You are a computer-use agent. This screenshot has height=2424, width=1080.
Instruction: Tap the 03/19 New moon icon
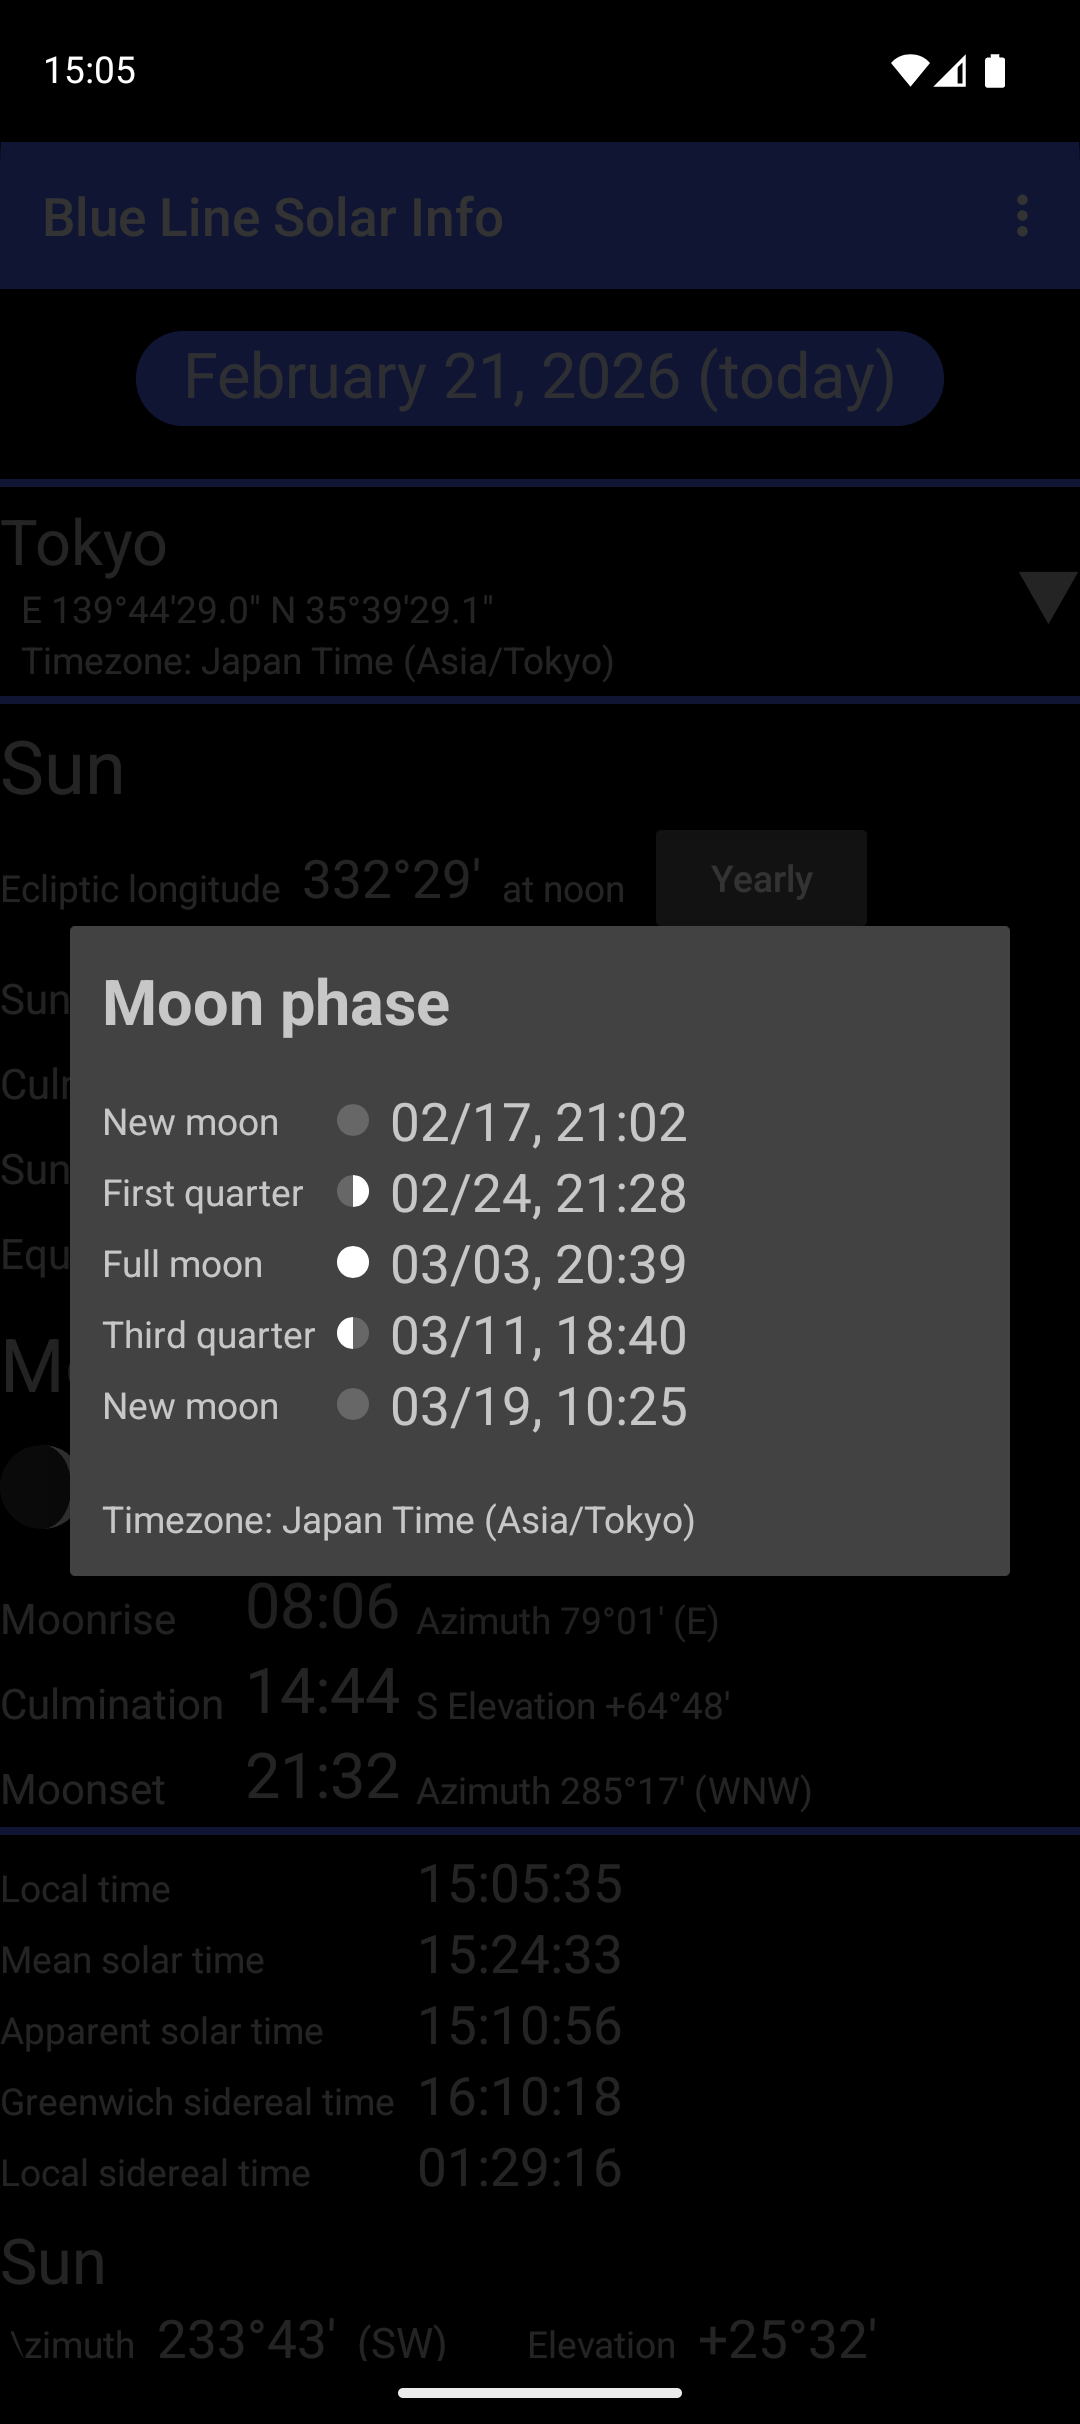353,1404
